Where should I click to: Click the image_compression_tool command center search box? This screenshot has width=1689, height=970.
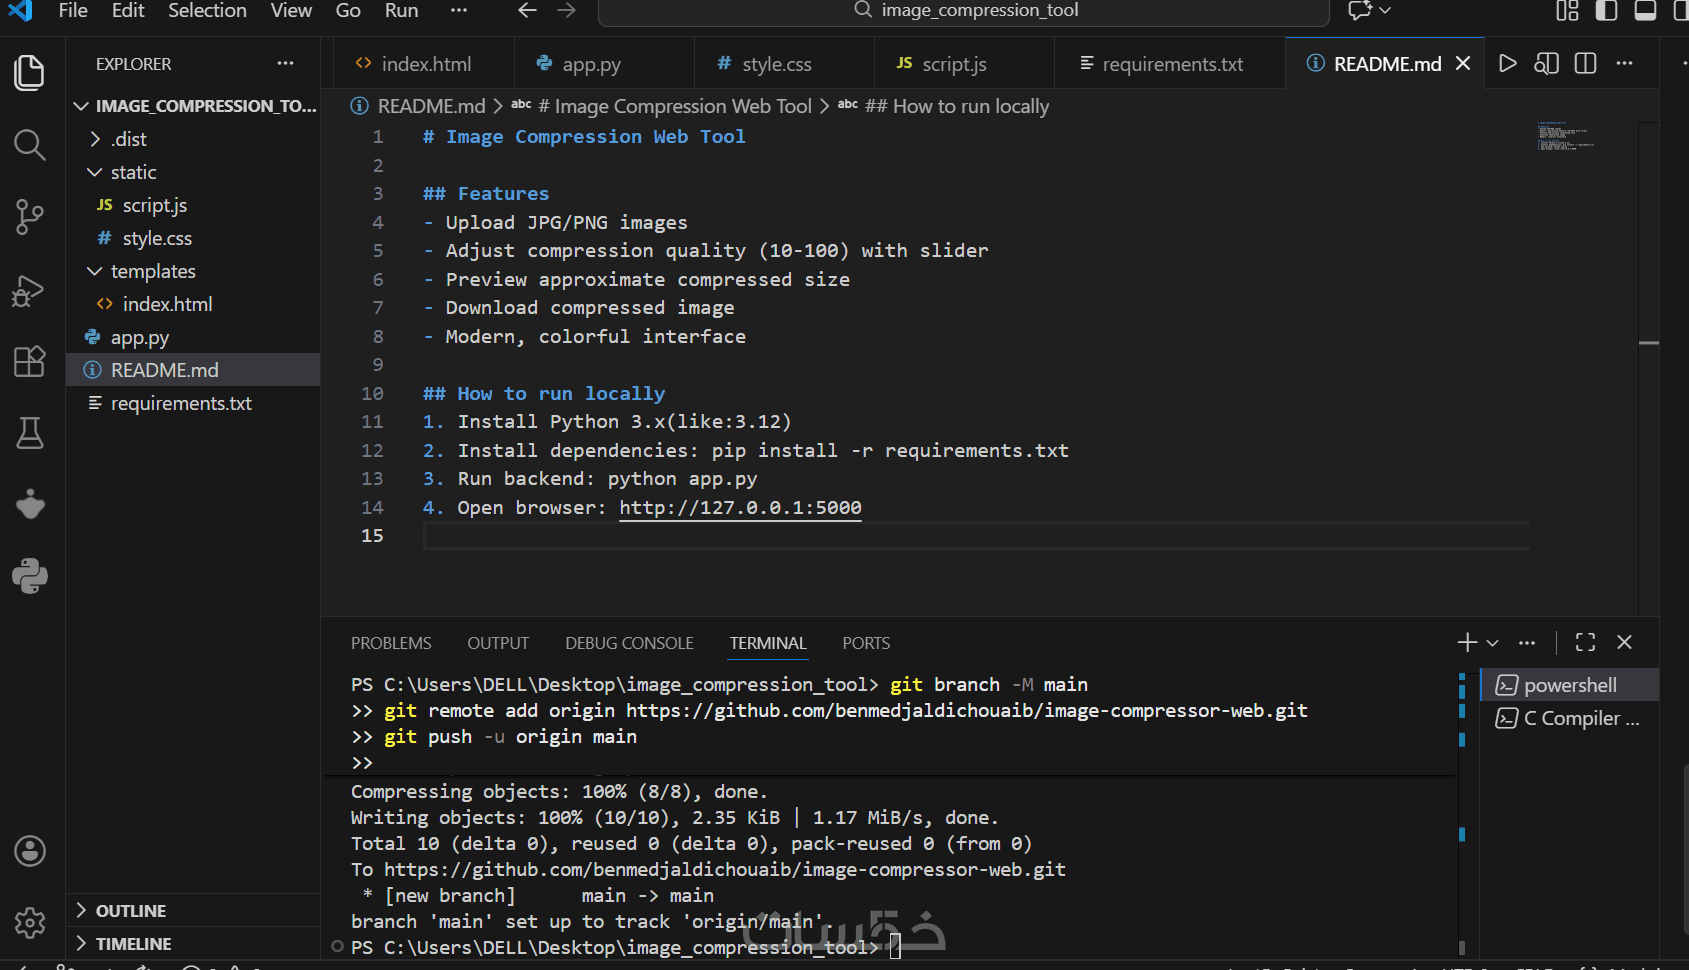(964, 11)
